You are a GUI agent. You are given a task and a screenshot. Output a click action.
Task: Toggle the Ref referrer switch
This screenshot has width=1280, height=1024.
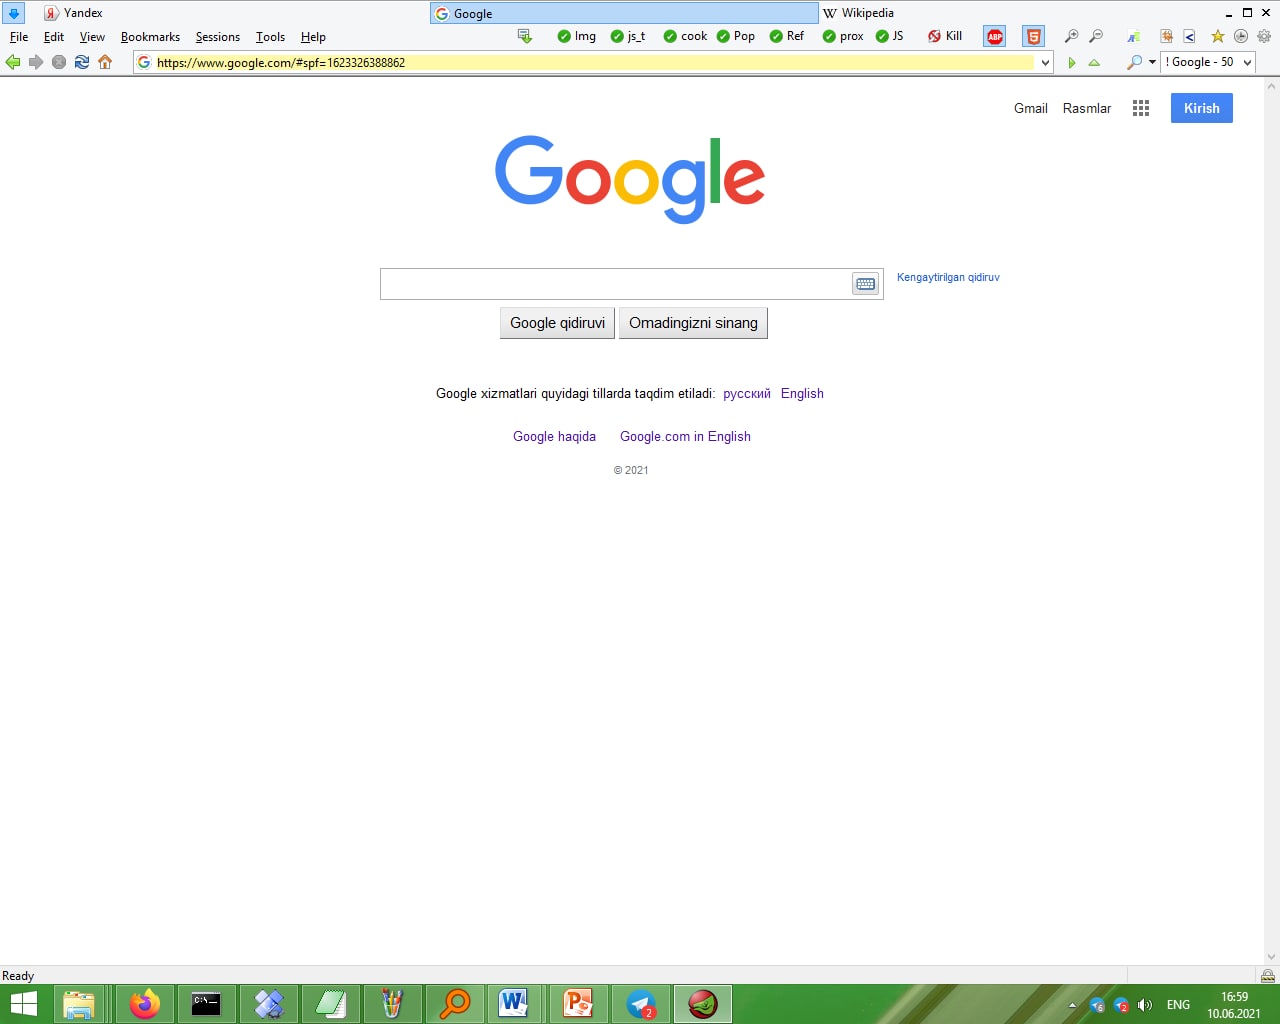pos(787,36)
